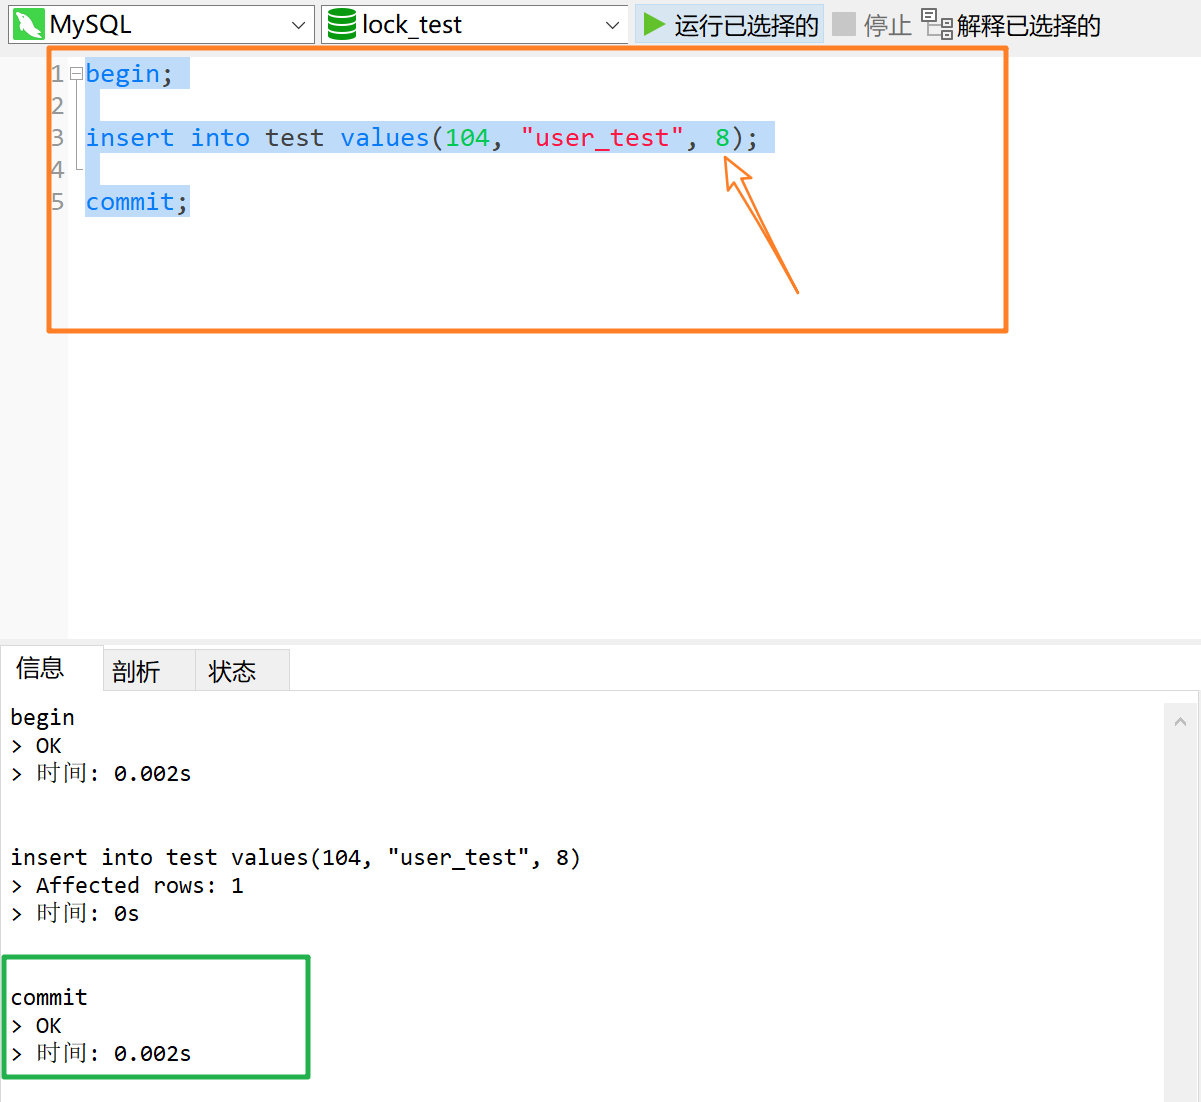The width and height of the screenshot is (1201, 1102).
Task: Click the 'begin;' statement on line 1
Action: [x=129, y=74]
